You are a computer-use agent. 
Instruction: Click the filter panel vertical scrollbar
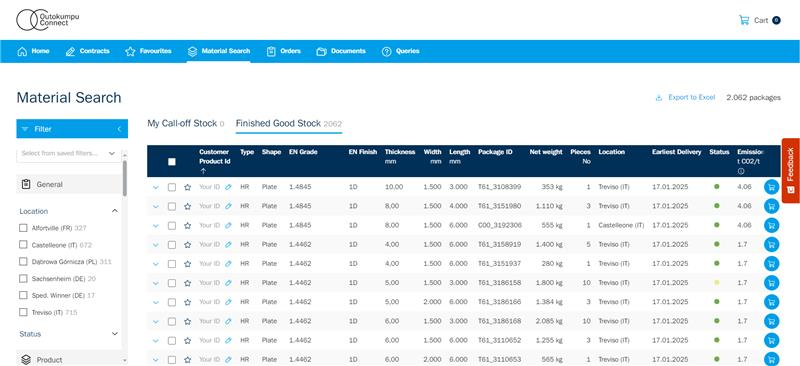124,178
